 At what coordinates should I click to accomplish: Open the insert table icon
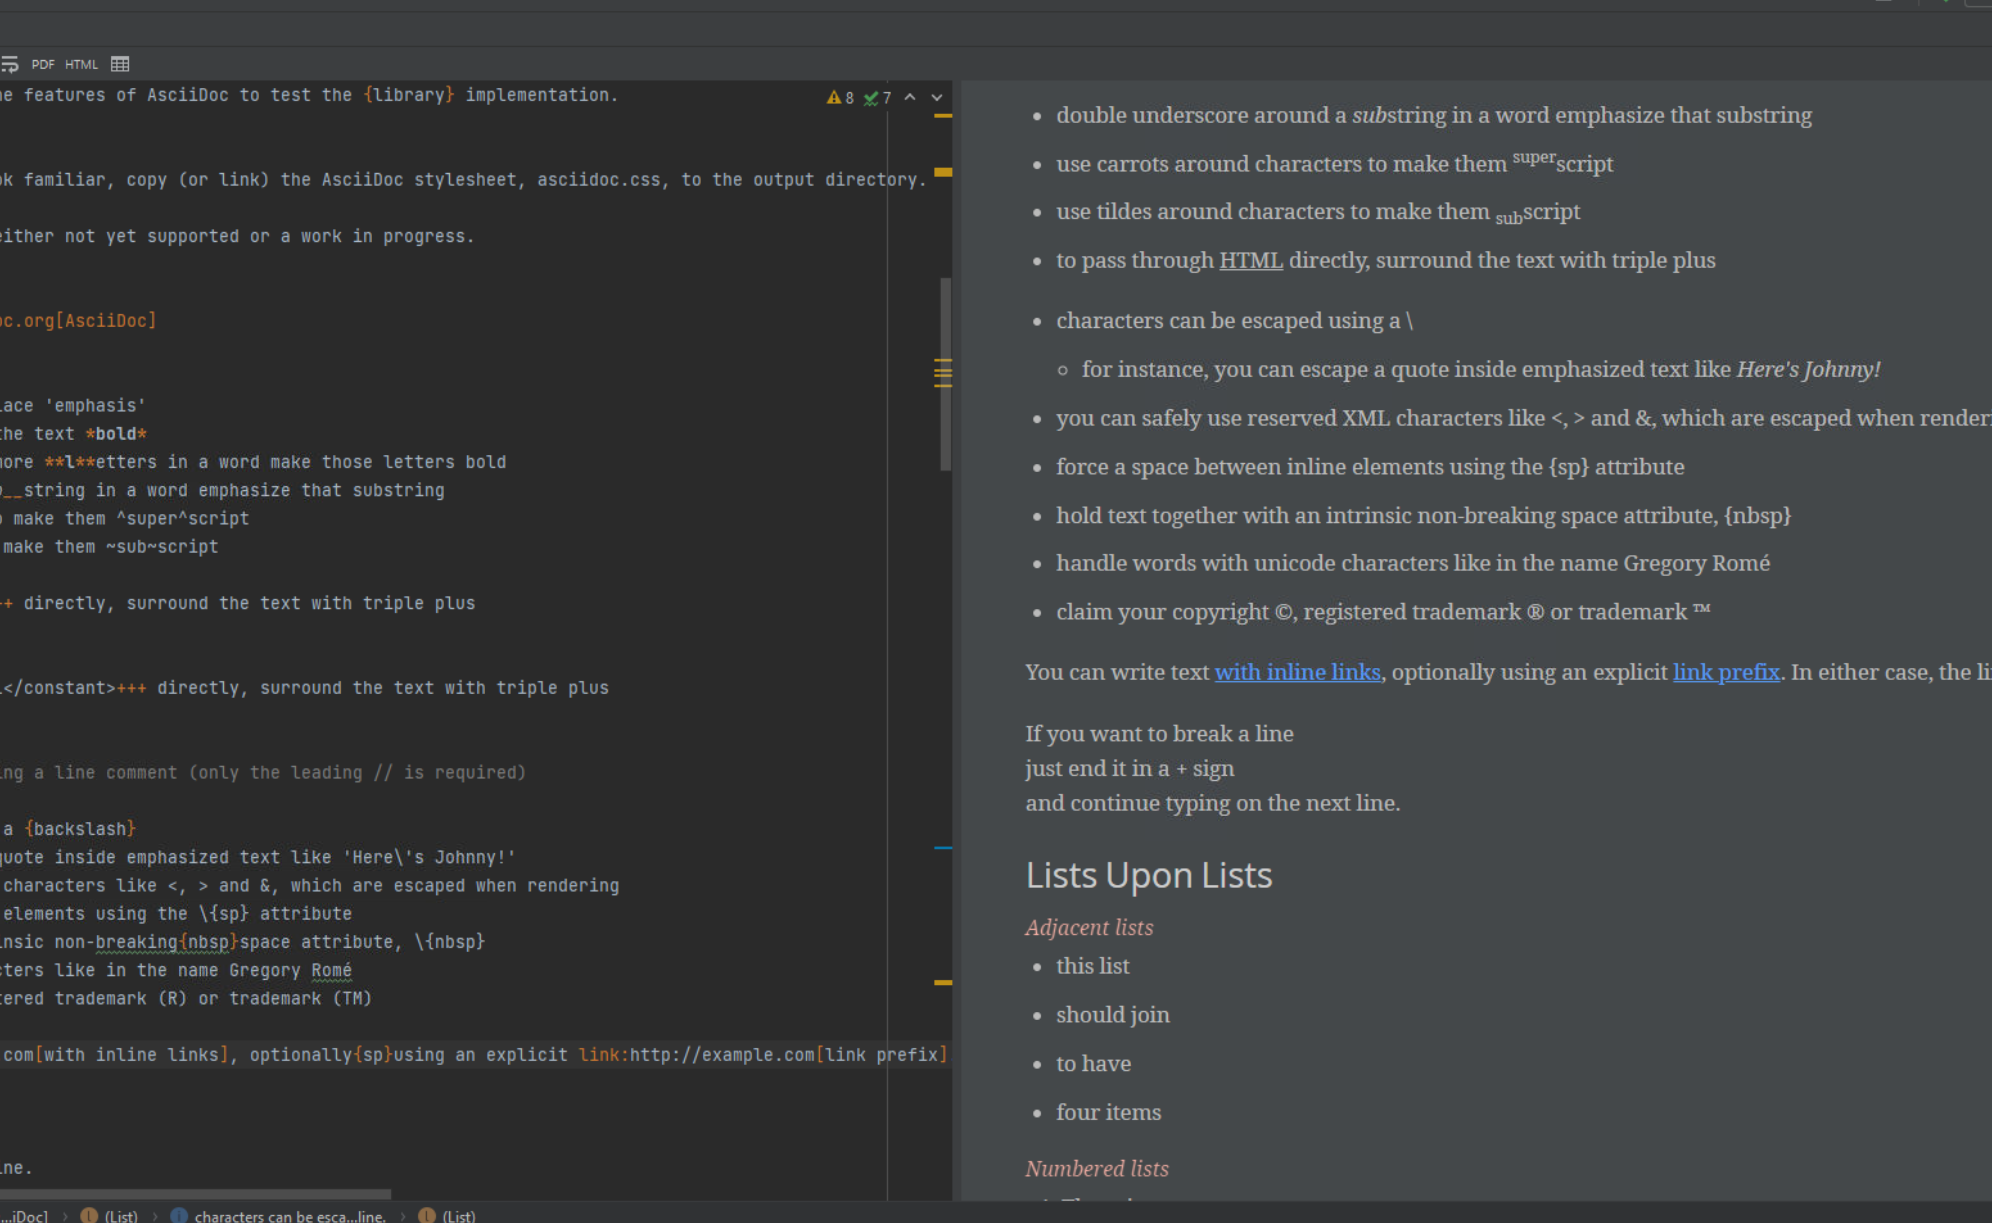[119, 63]
